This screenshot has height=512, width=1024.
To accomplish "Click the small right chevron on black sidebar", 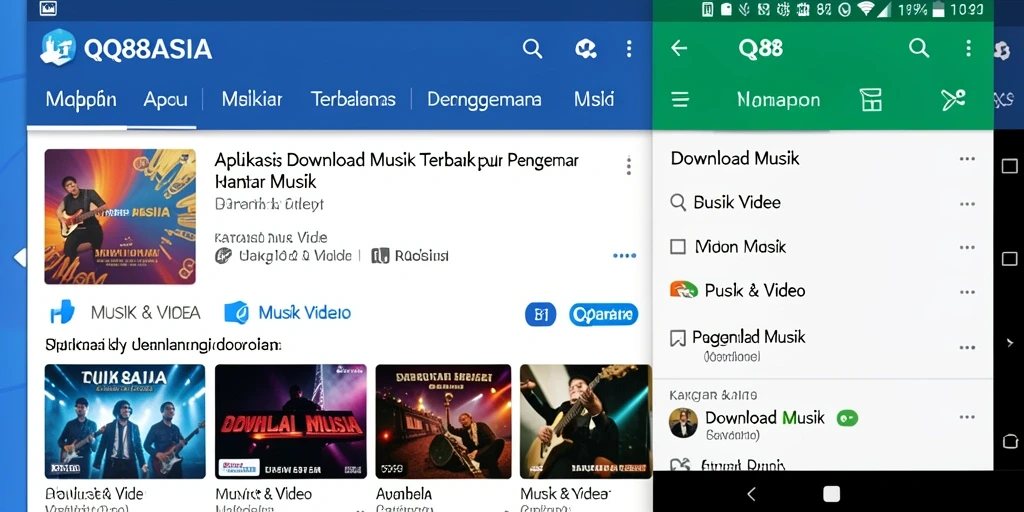I will 1010,342.
